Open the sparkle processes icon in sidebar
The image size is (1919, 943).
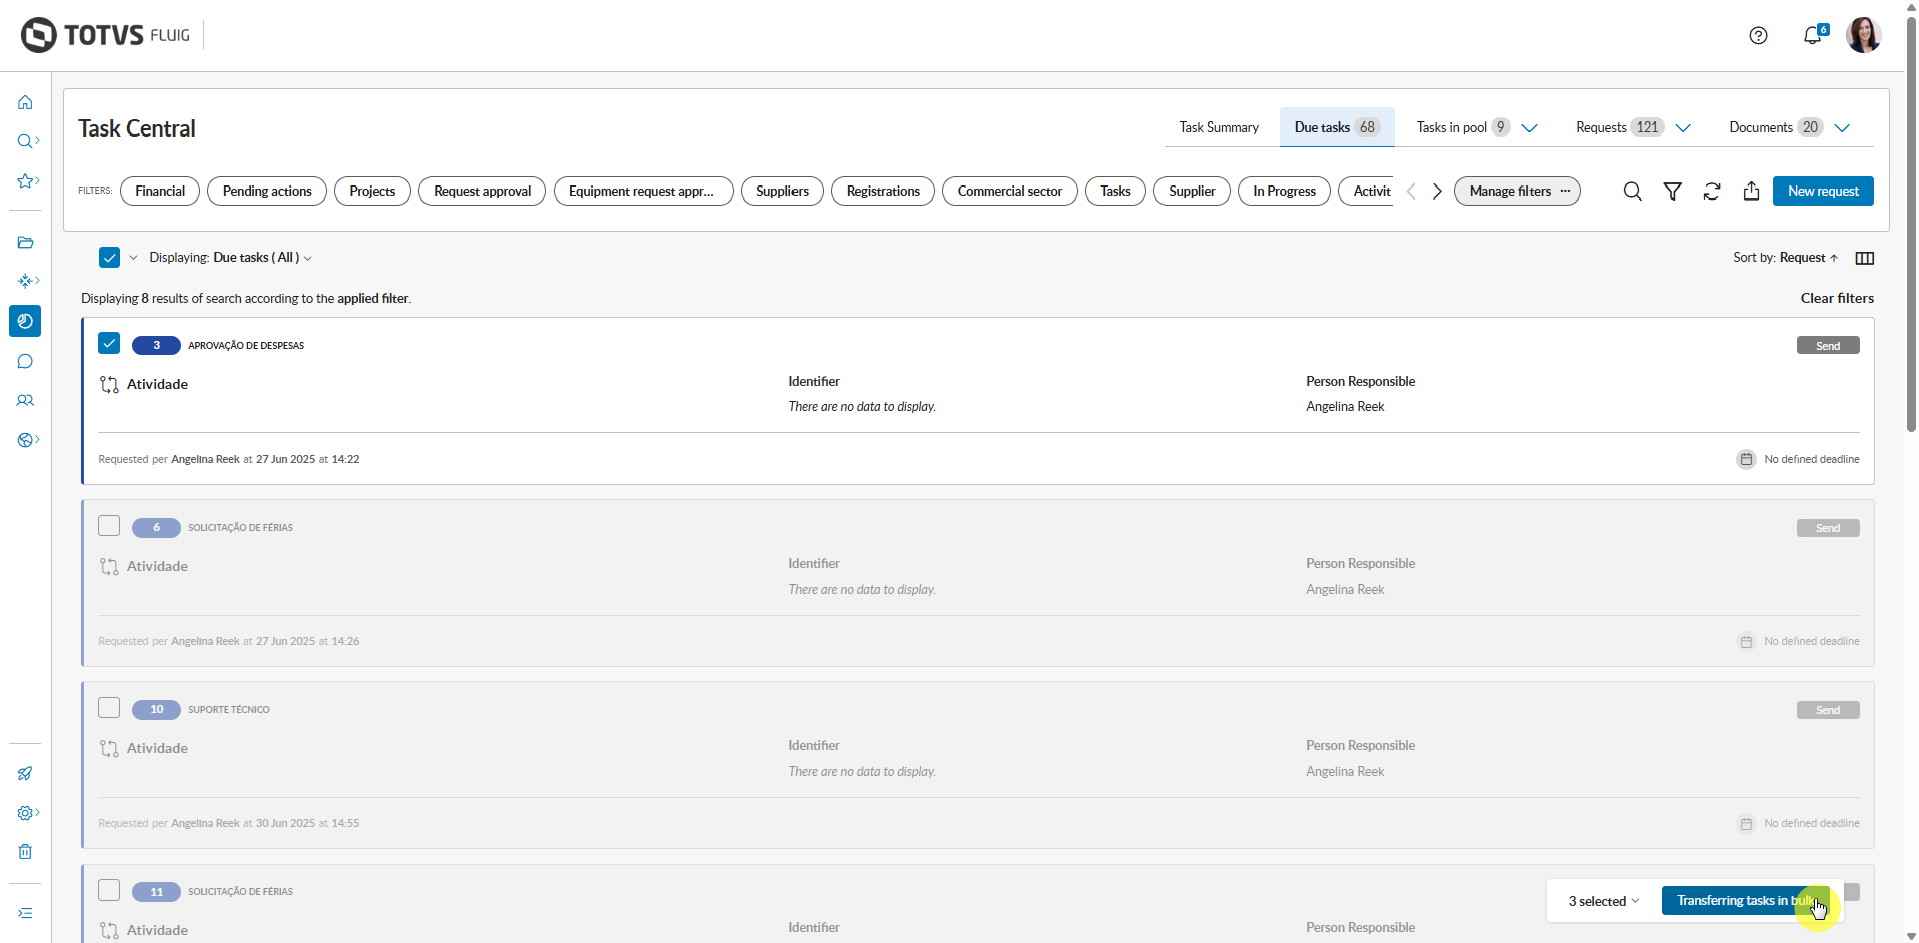pos(25,281)
